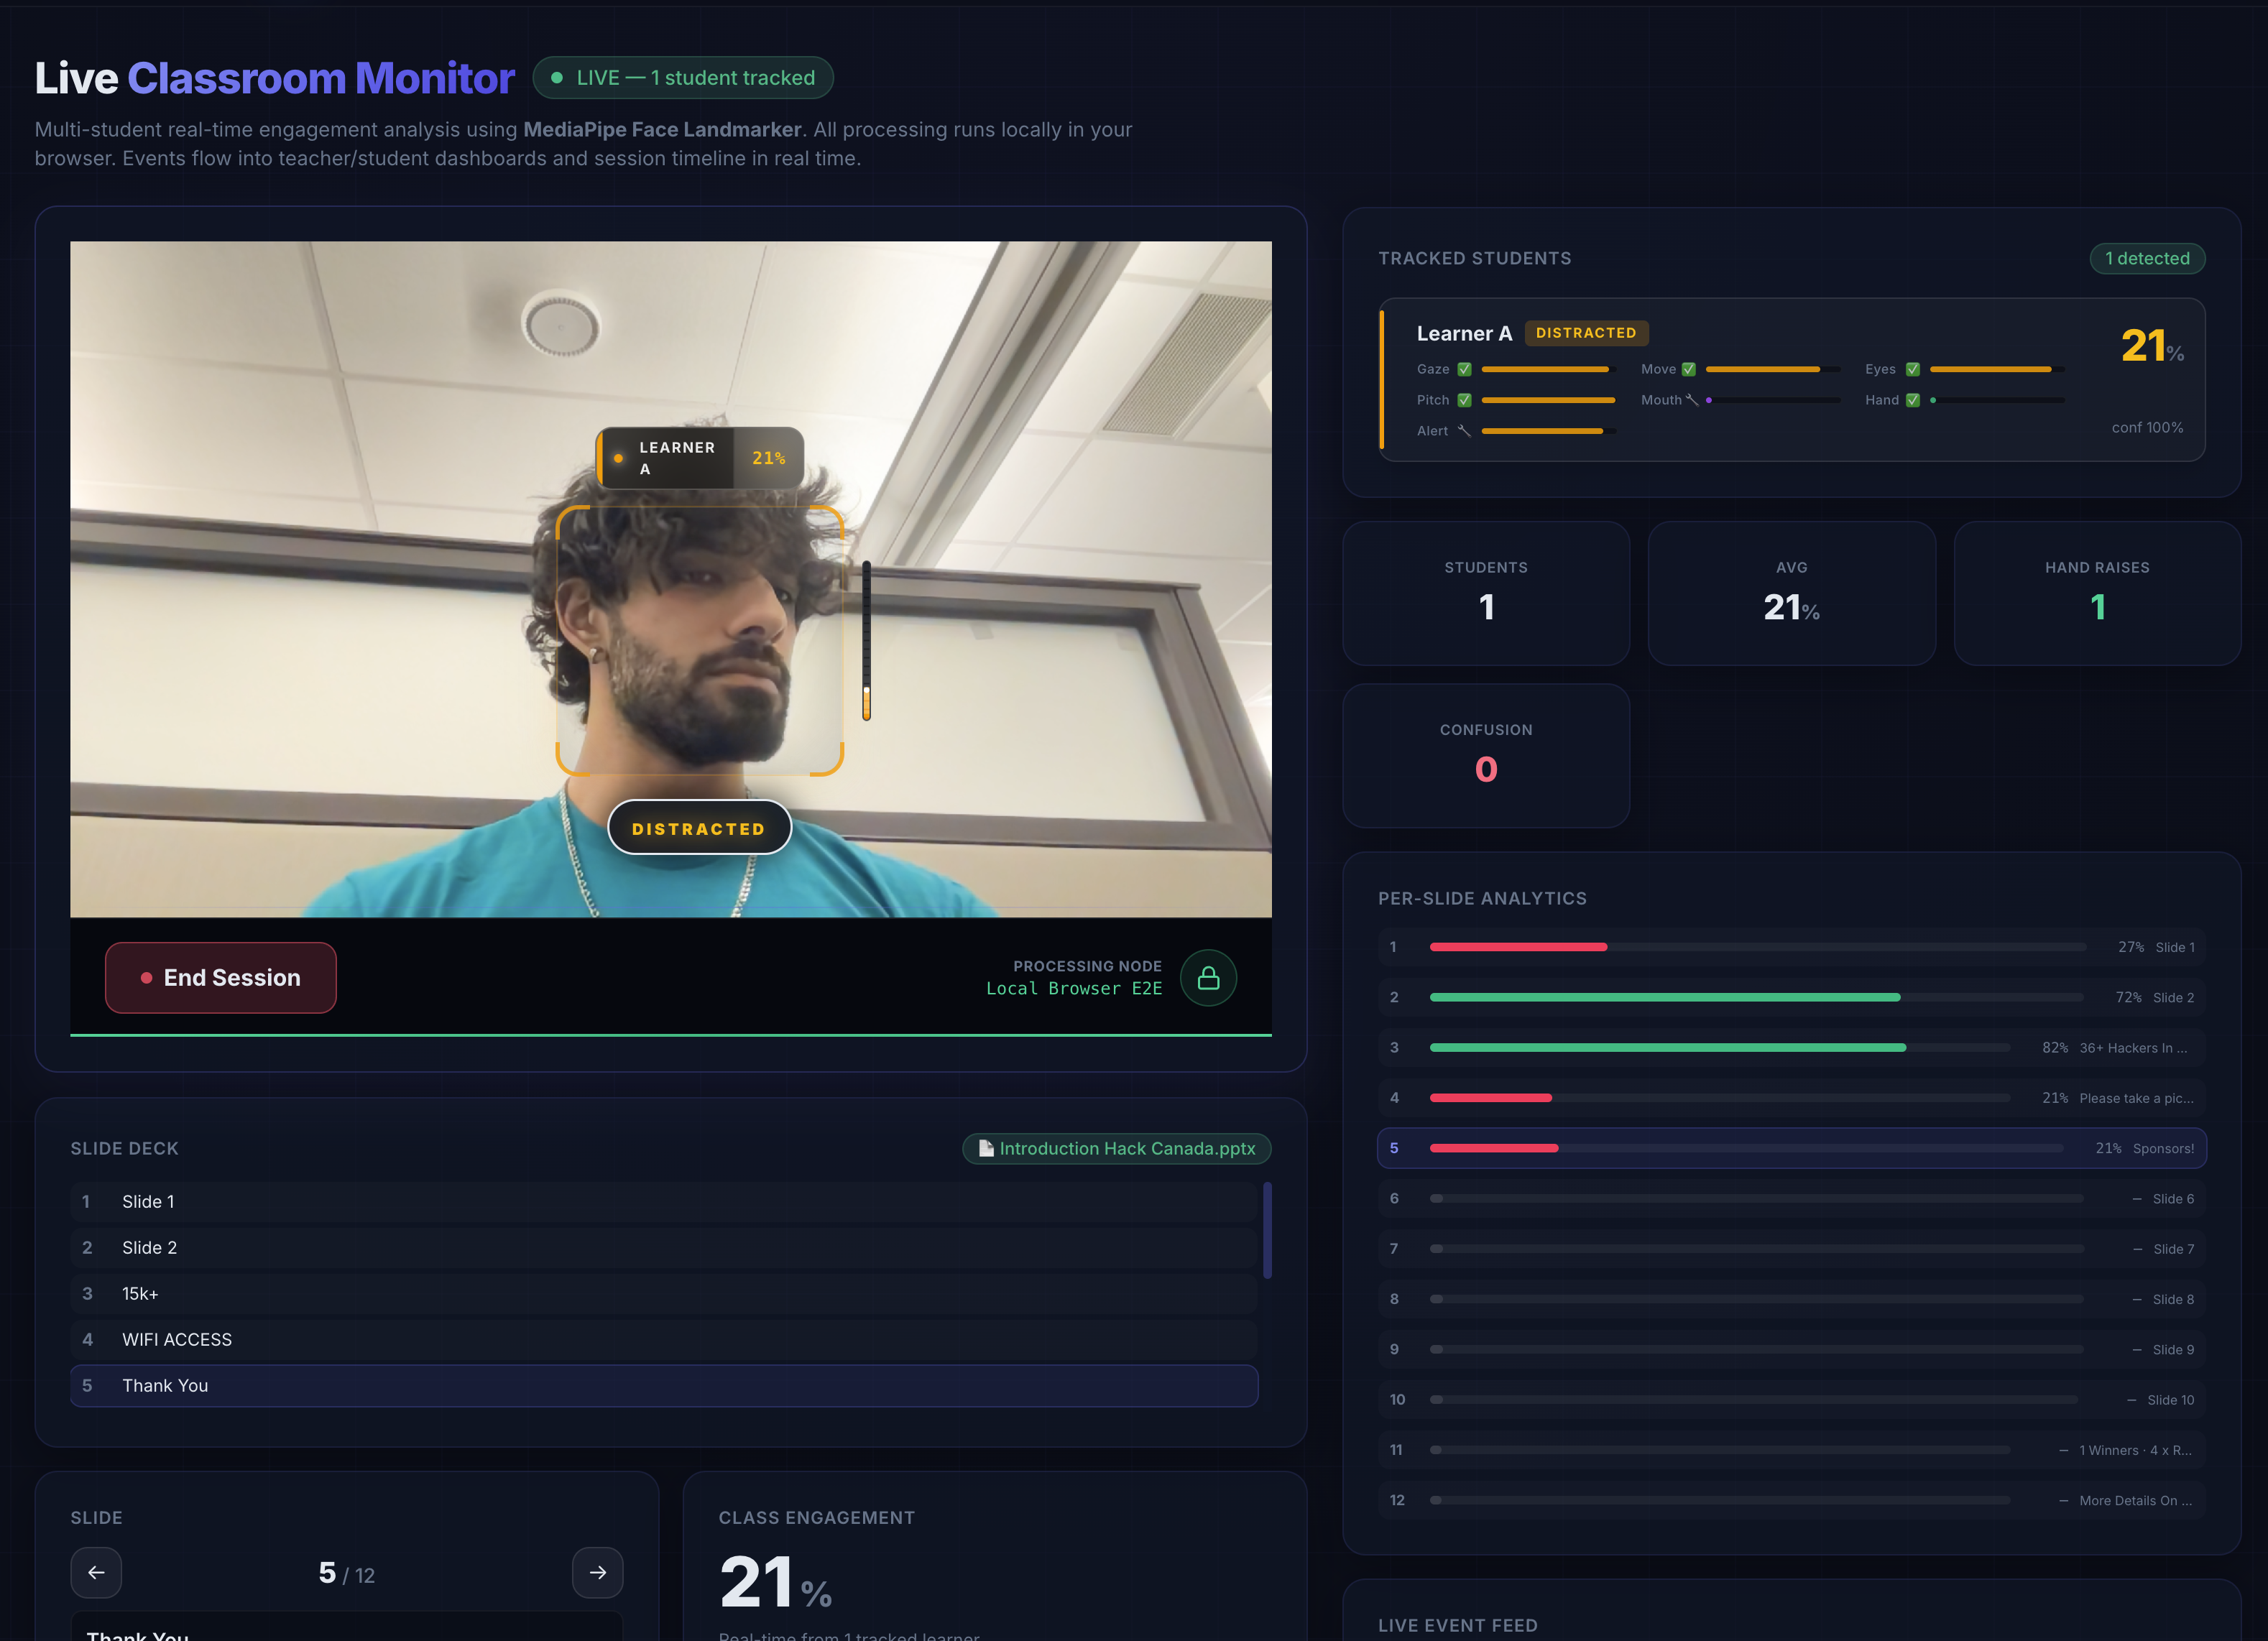Click the file icon in Introduction Hack Canada.pptx
Viewport: 2268px width, 1641px height.
click(985, 1149)
